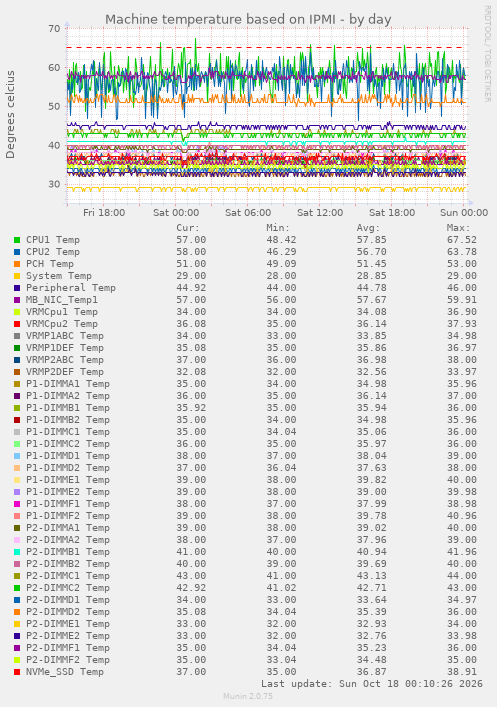Click the 'P2-DIMMD2 Temp' legend label
The width and height of the screenshot is (497, 707).
click(68, 612)
